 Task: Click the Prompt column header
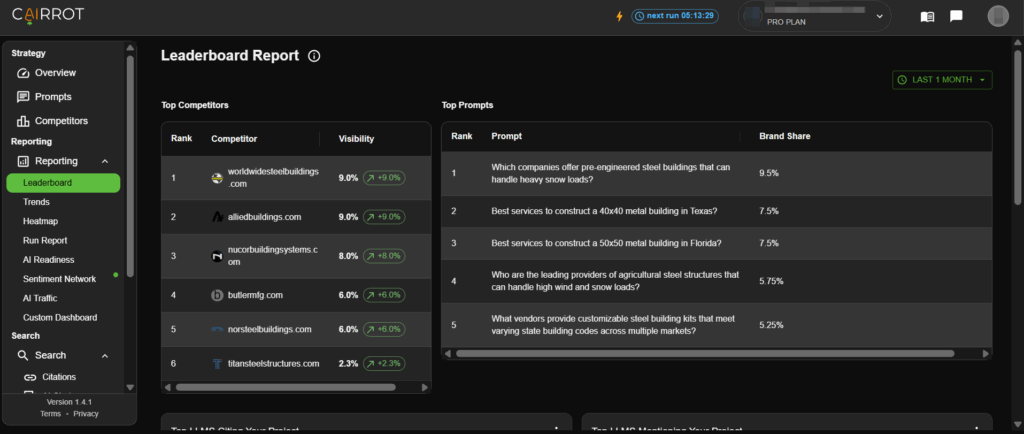[x=507, y=136]
